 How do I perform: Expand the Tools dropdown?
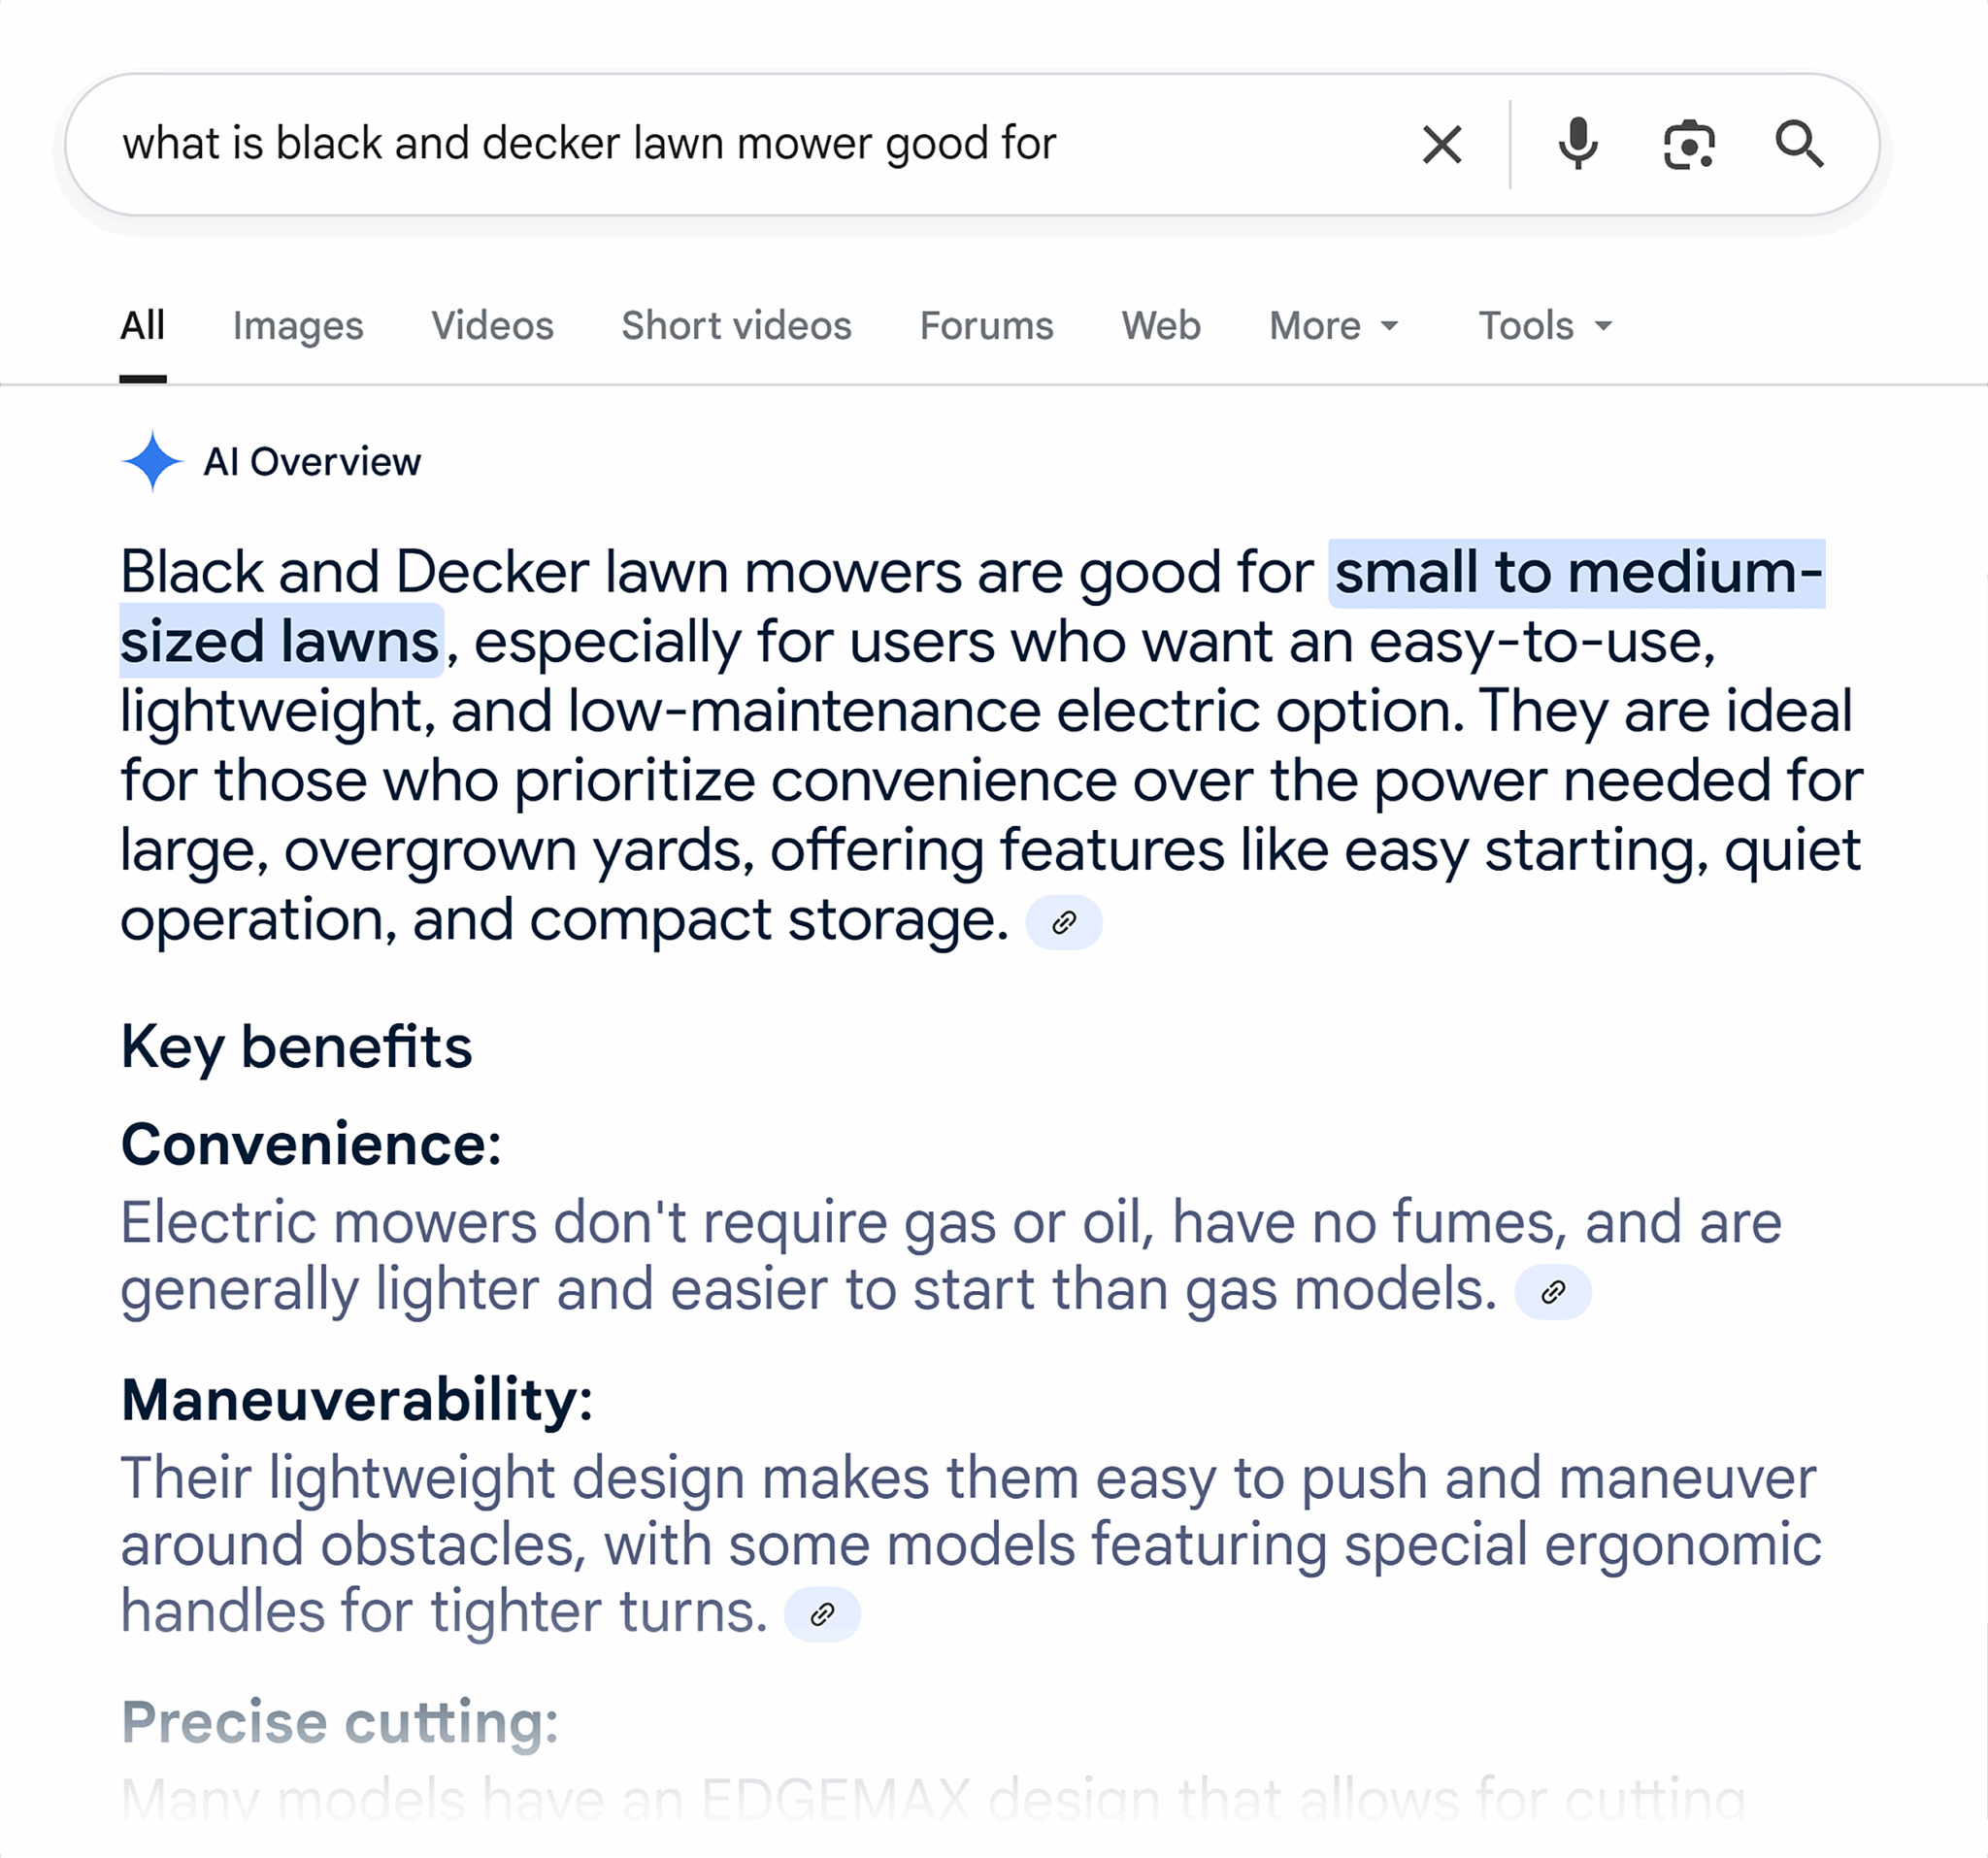pyautogui.click(x=1545, y=326)
